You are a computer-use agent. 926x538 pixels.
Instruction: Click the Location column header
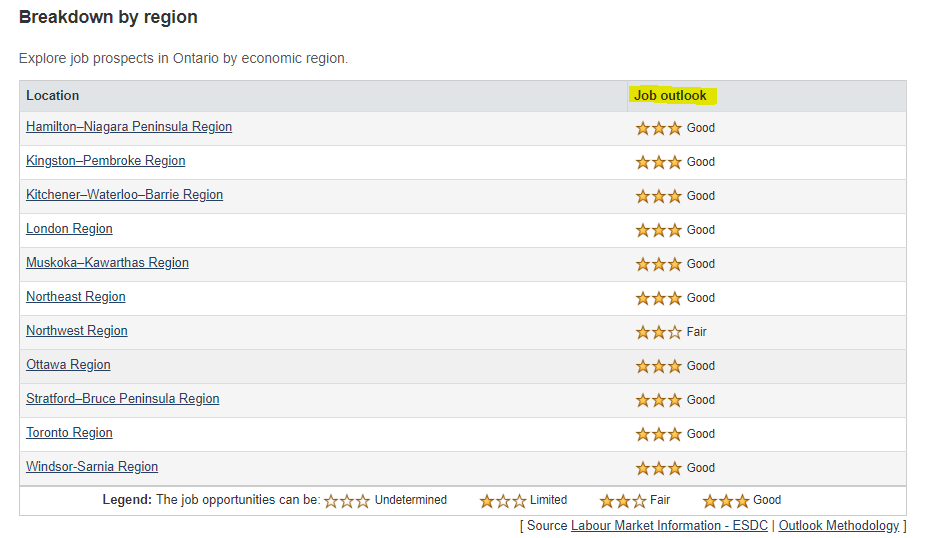[x=53, y=96]
